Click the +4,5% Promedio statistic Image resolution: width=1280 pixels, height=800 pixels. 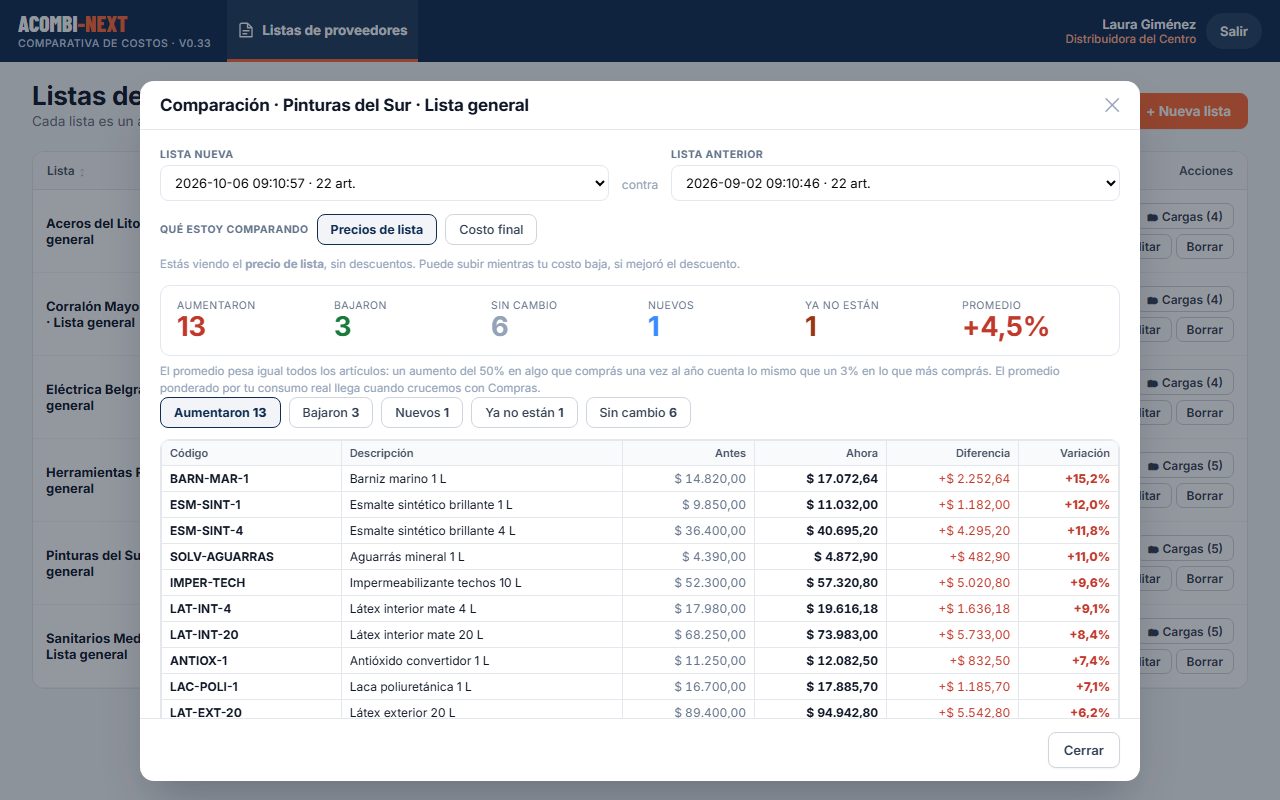[1005, 326]
